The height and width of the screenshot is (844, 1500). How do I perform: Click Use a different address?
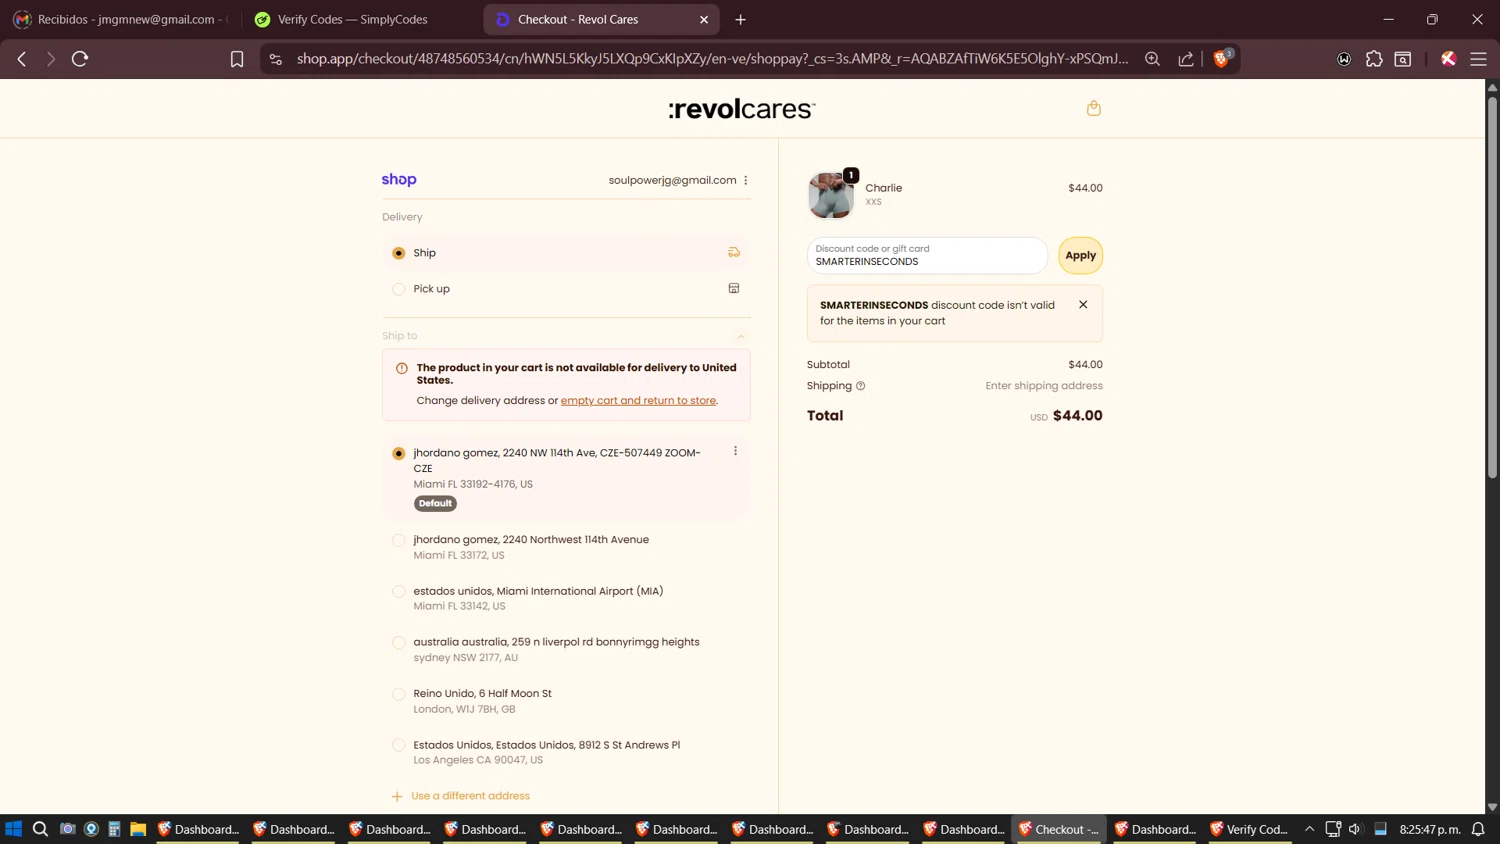tap(461, 796)
